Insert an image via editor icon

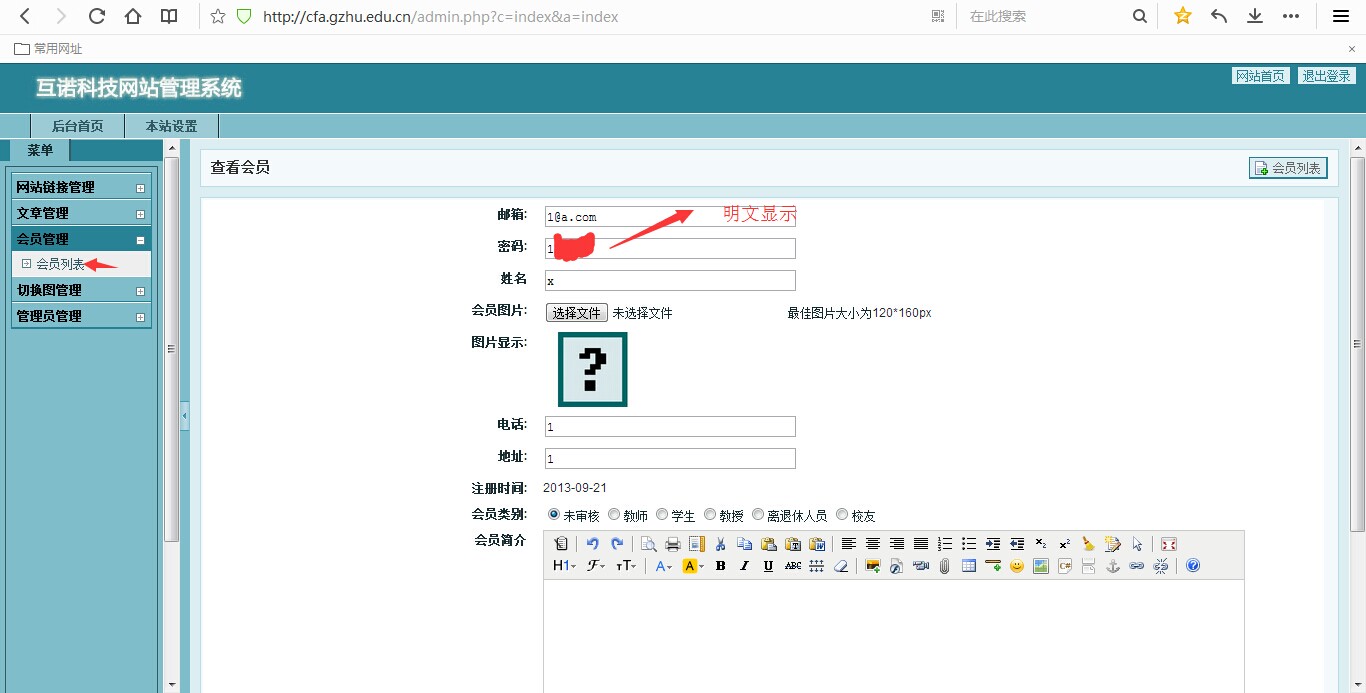click(872, 566)
